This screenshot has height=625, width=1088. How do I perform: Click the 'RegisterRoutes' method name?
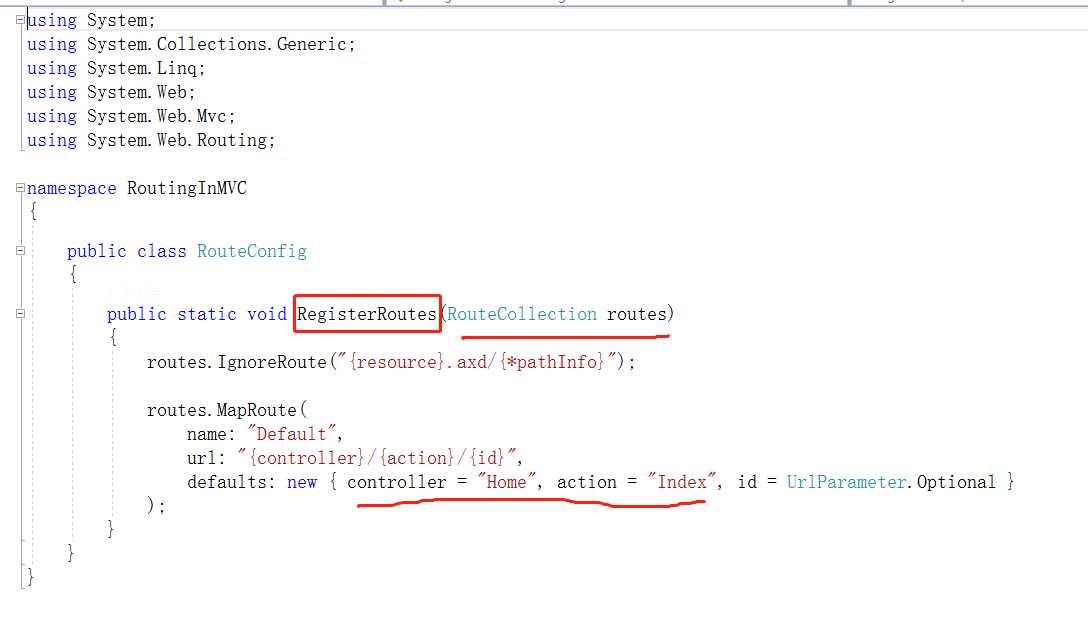click(367, 314)
